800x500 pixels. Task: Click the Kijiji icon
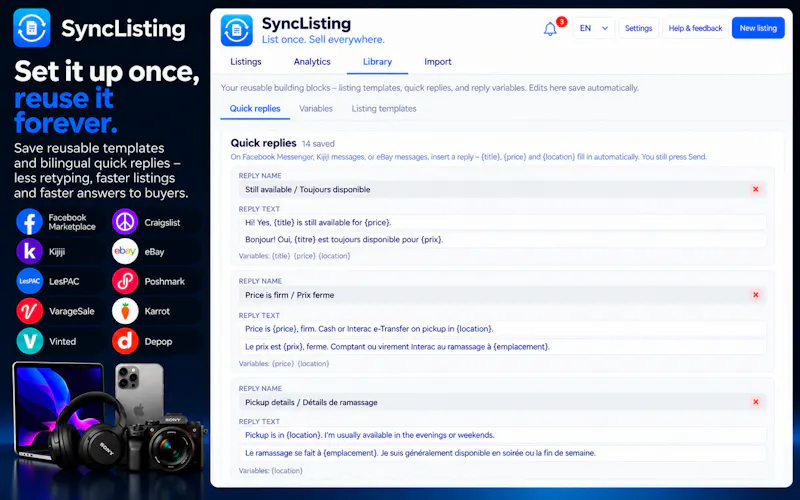pos(29,251)
